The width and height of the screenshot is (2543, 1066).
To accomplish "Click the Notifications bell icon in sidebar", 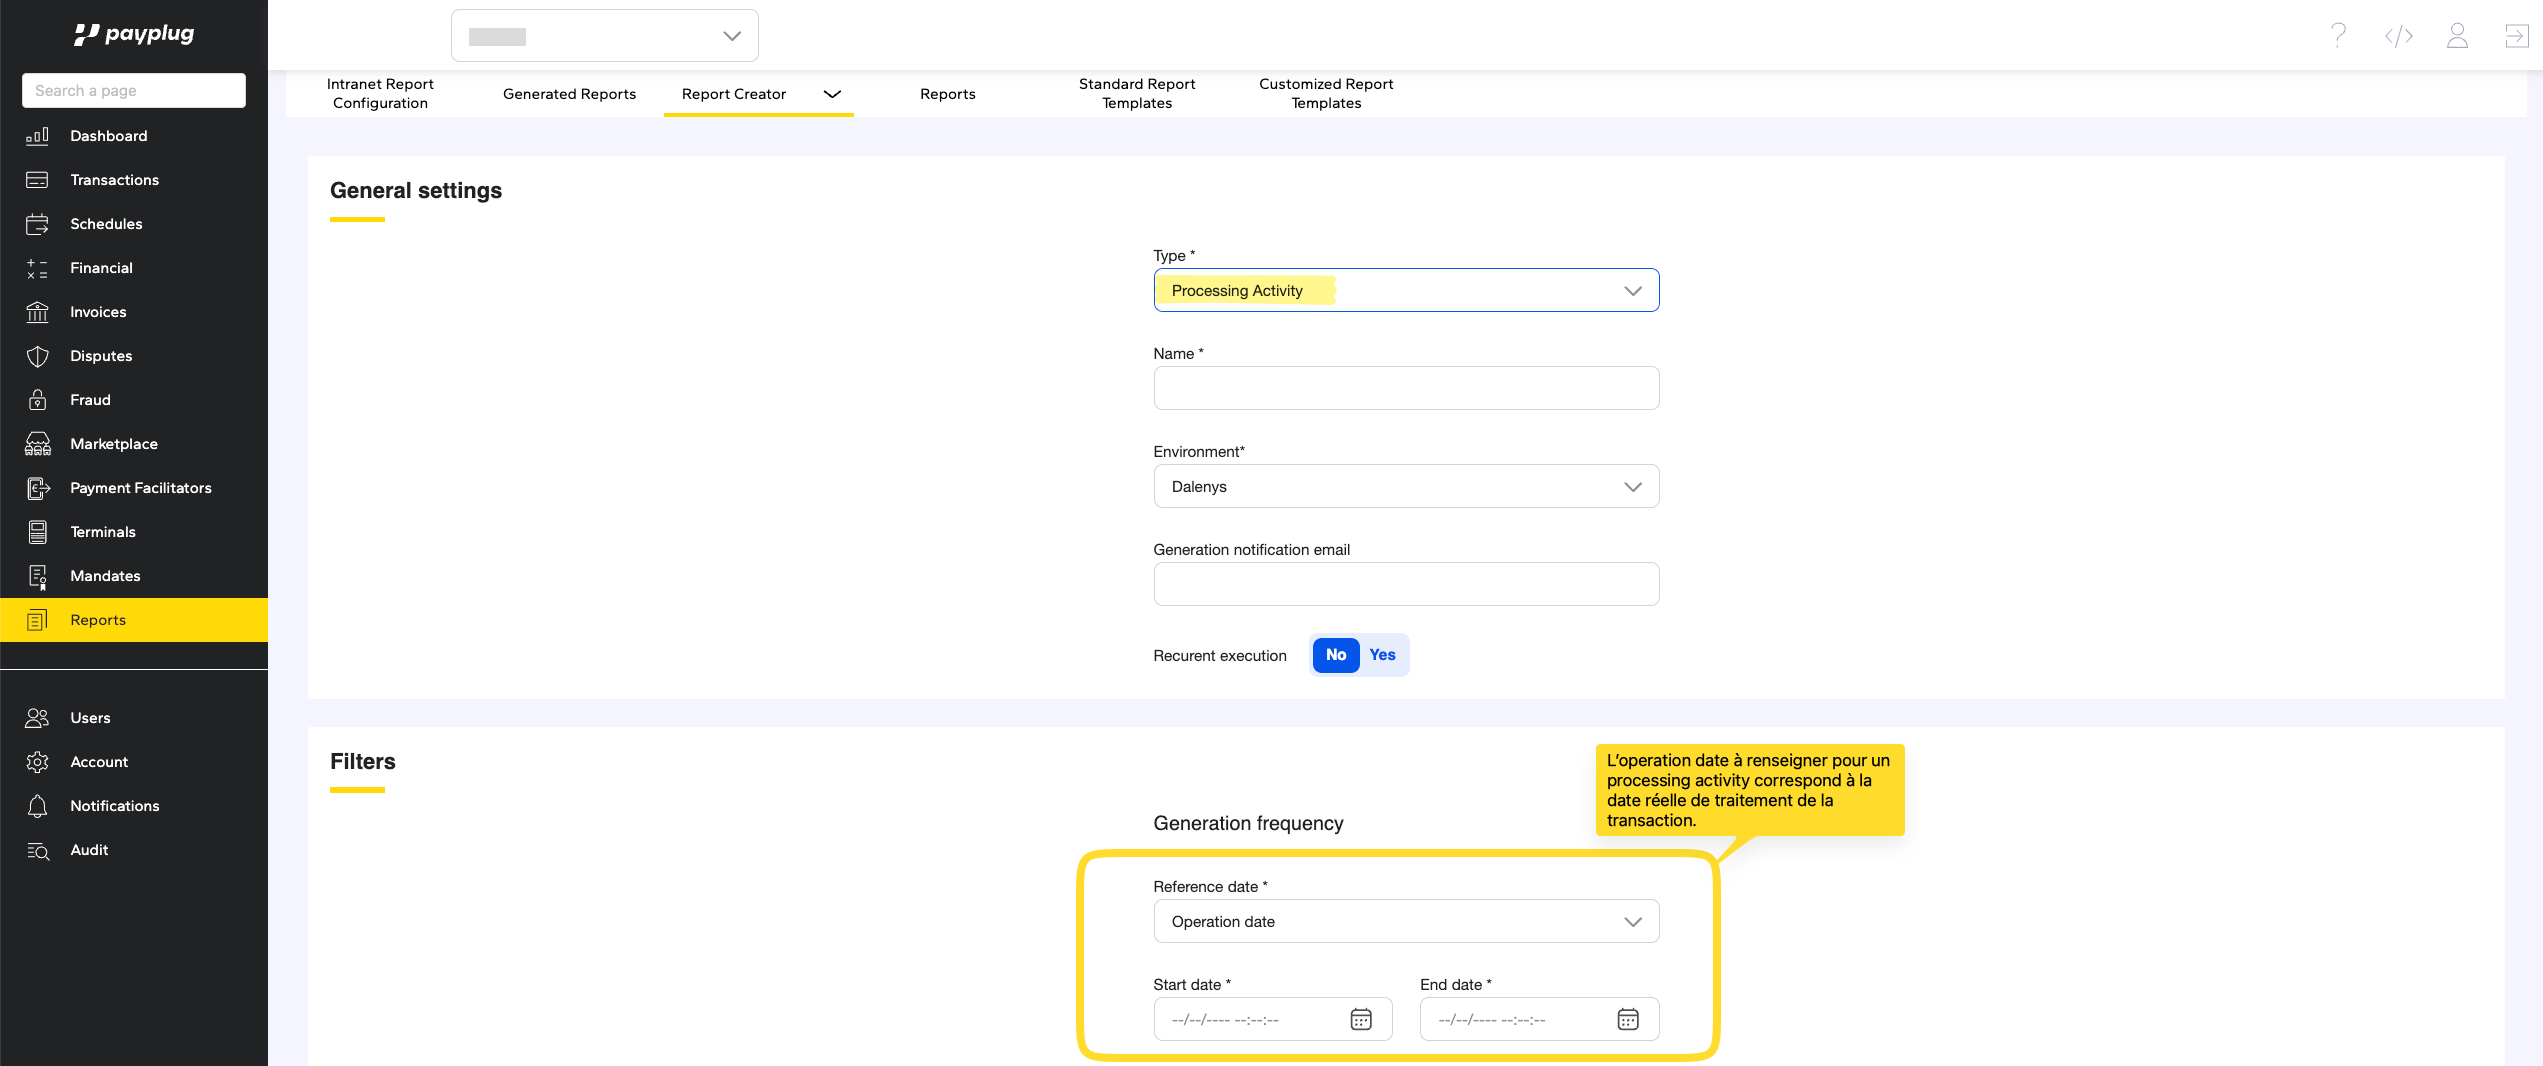I will click(38, 806).
